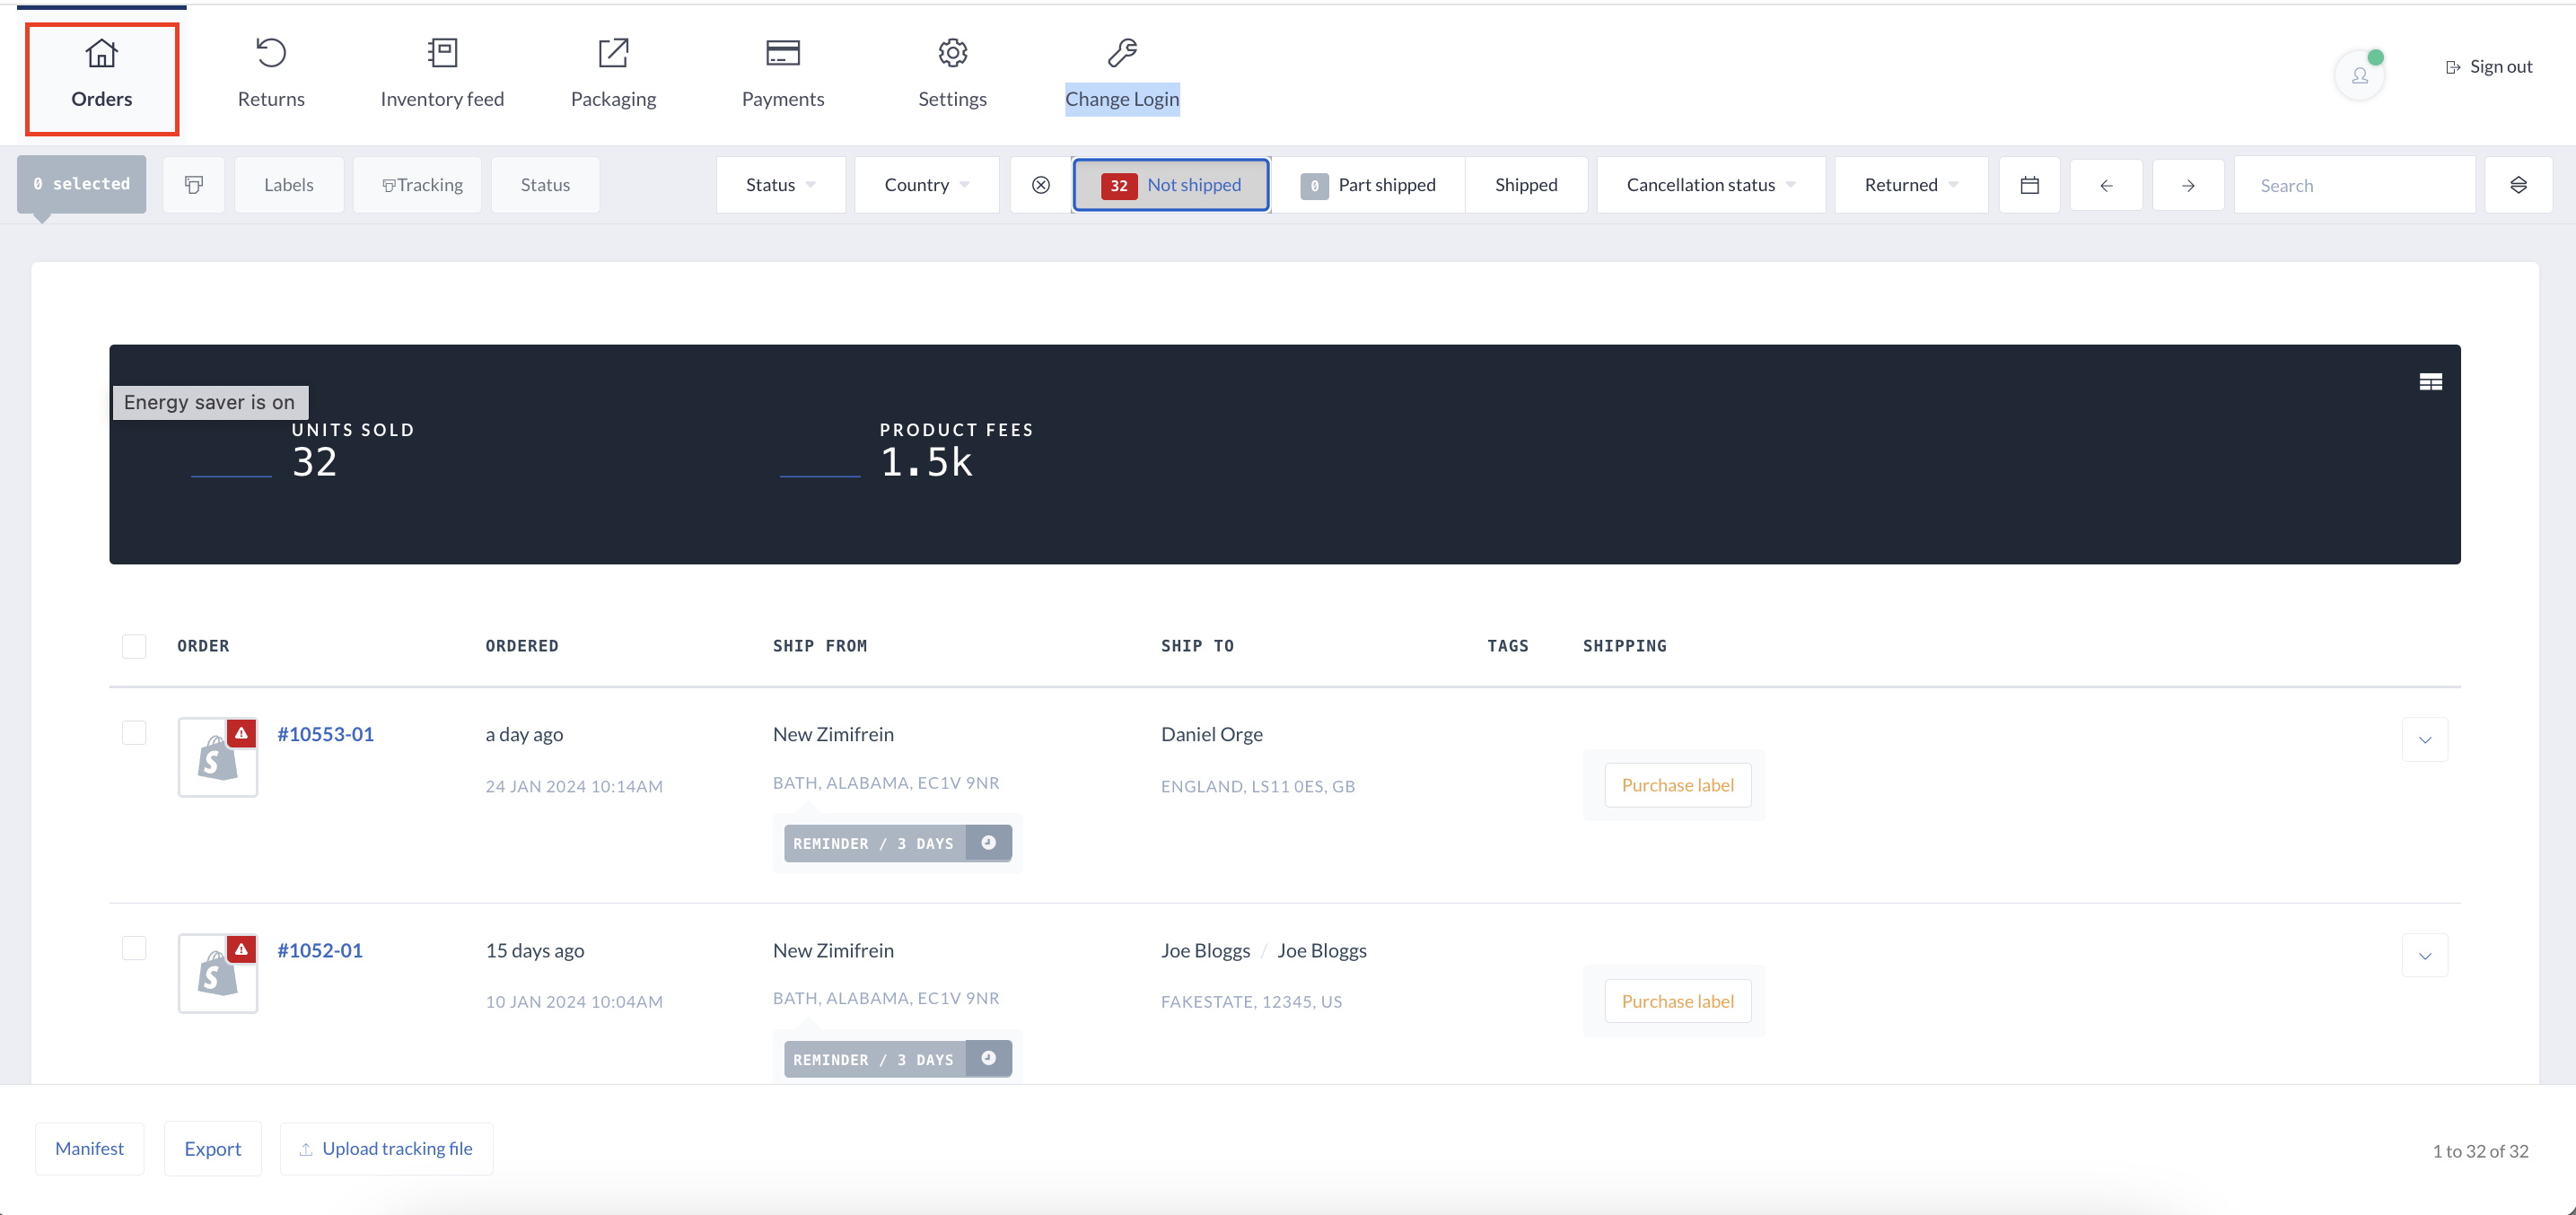Click the Search input field
The height and width of the screenshot is (1215, 2576).
[2355, 185]
